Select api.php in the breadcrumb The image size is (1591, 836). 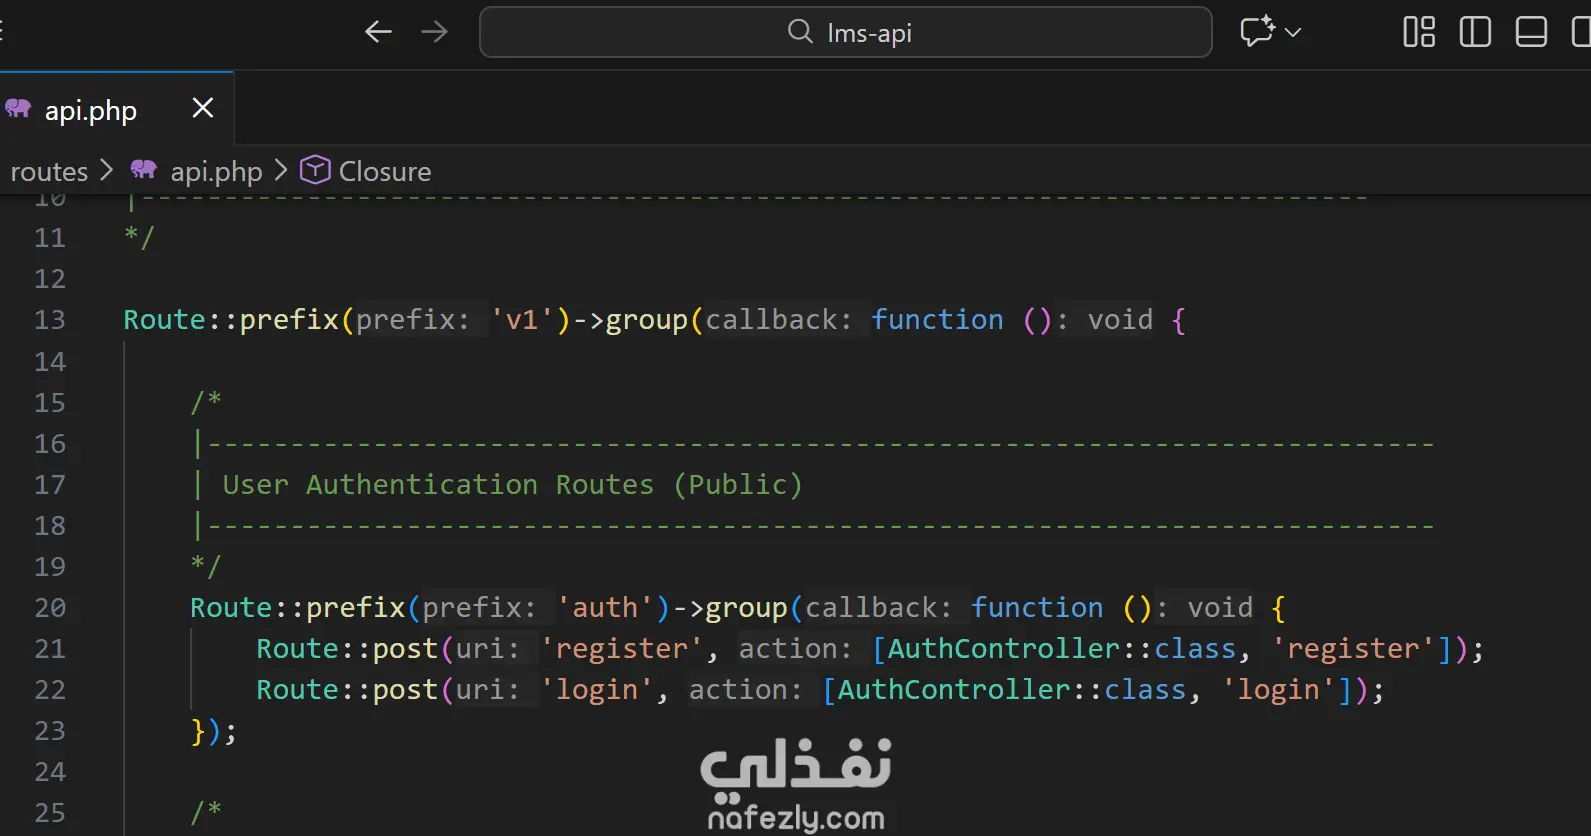click(216, 171)
